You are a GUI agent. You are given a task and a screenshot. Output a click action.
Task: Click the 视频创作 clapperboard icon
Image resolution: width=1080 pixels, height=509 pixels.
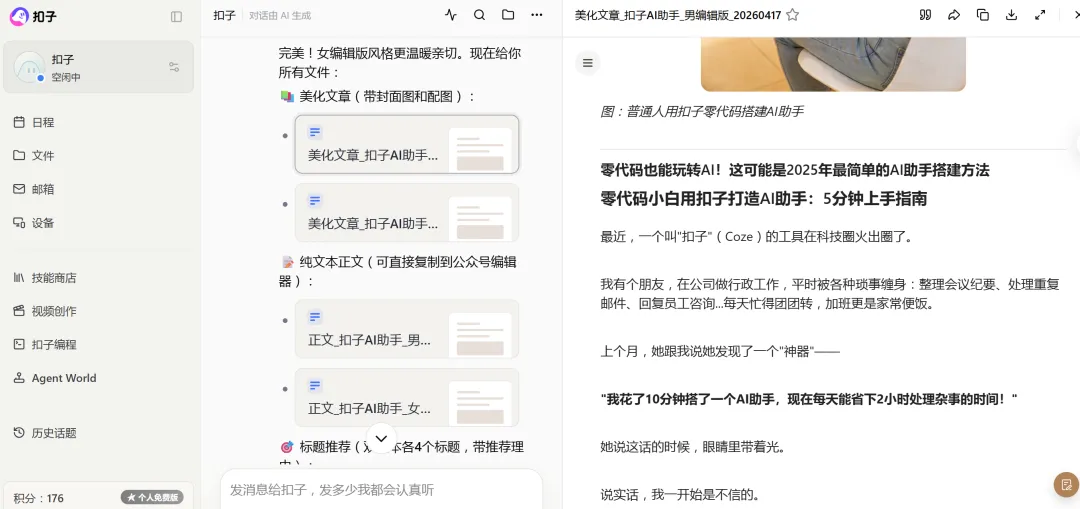pyautogui.click(x=19, y=311)
